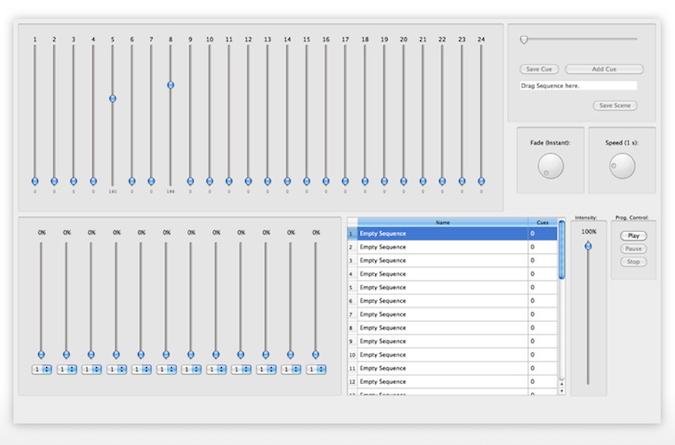Click the channel 6 fader handle
The height and width of the screenshot is (445, 675).
(132, 181)
